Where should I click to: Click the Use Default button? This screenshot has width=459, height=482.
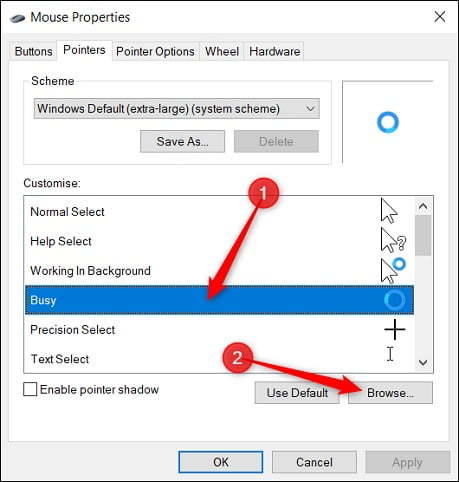[x=297, y=393]
